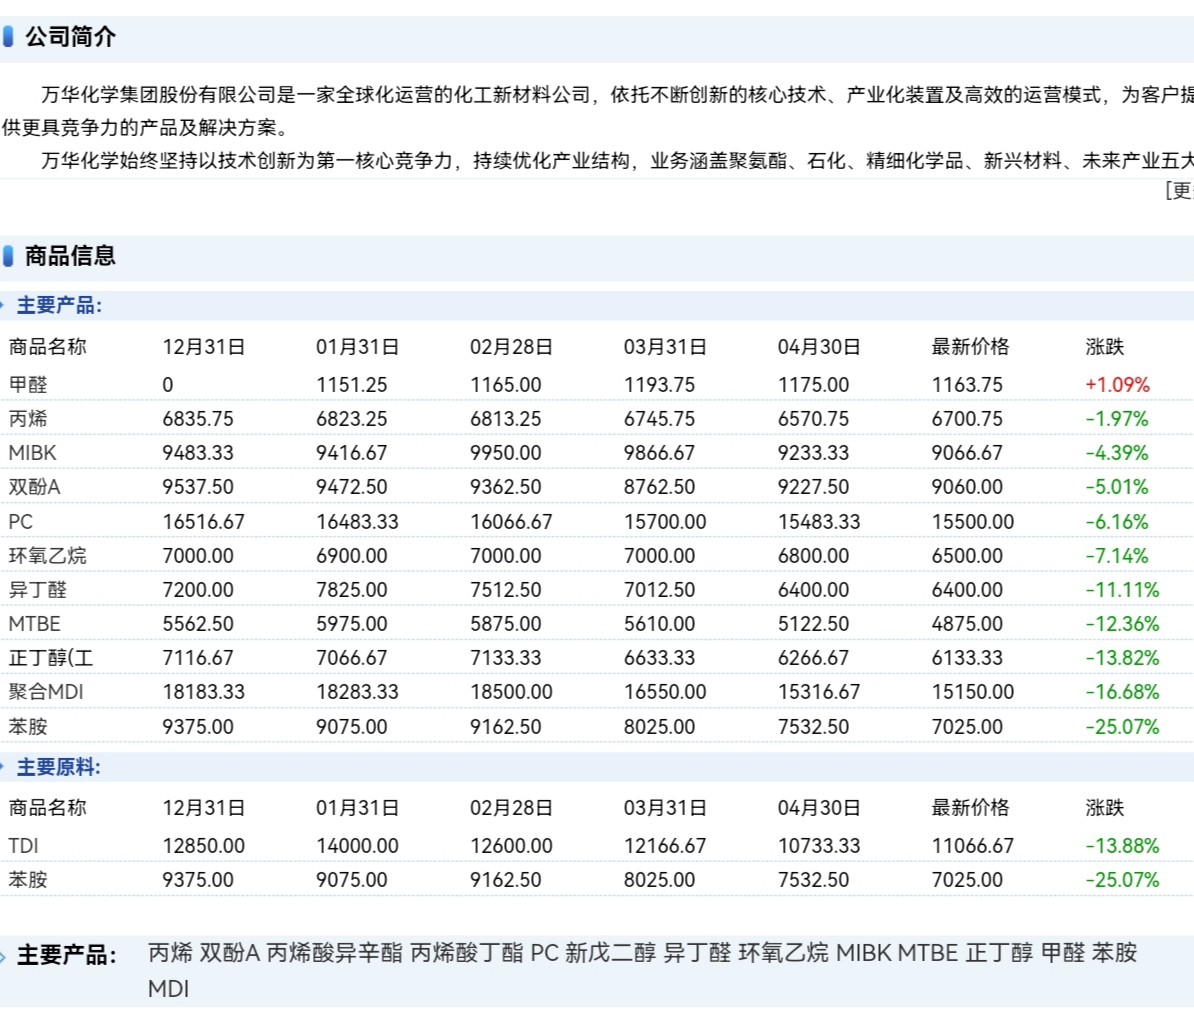Click the -13.88% change for TDI

tap(1122, 847)
